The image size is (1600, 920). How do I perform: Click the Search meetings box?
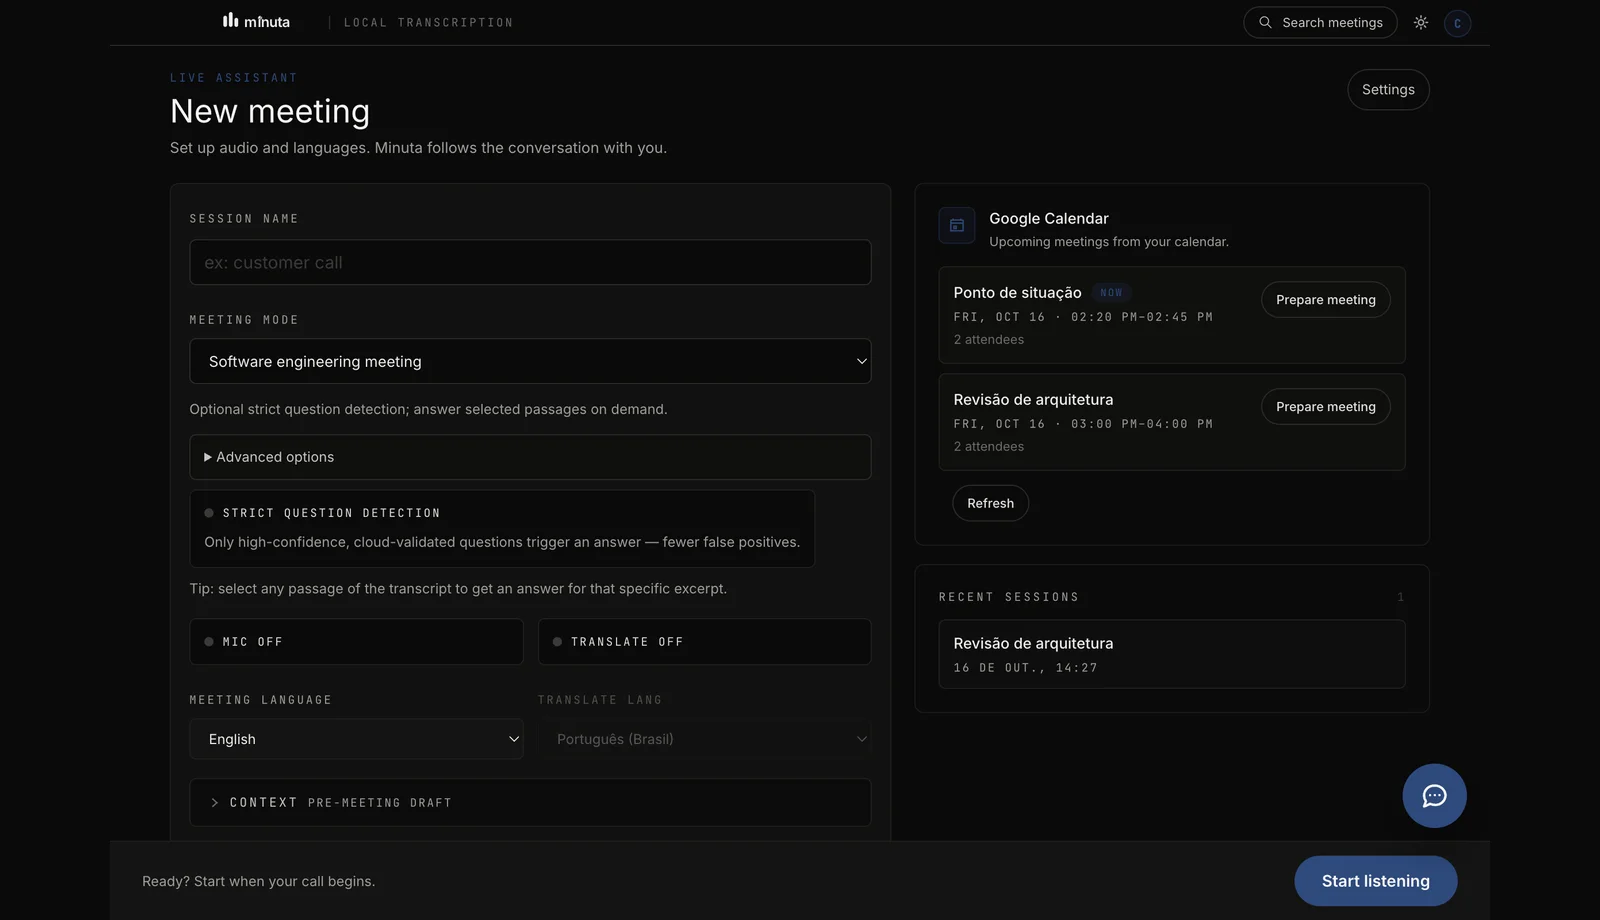point(1320,22)
